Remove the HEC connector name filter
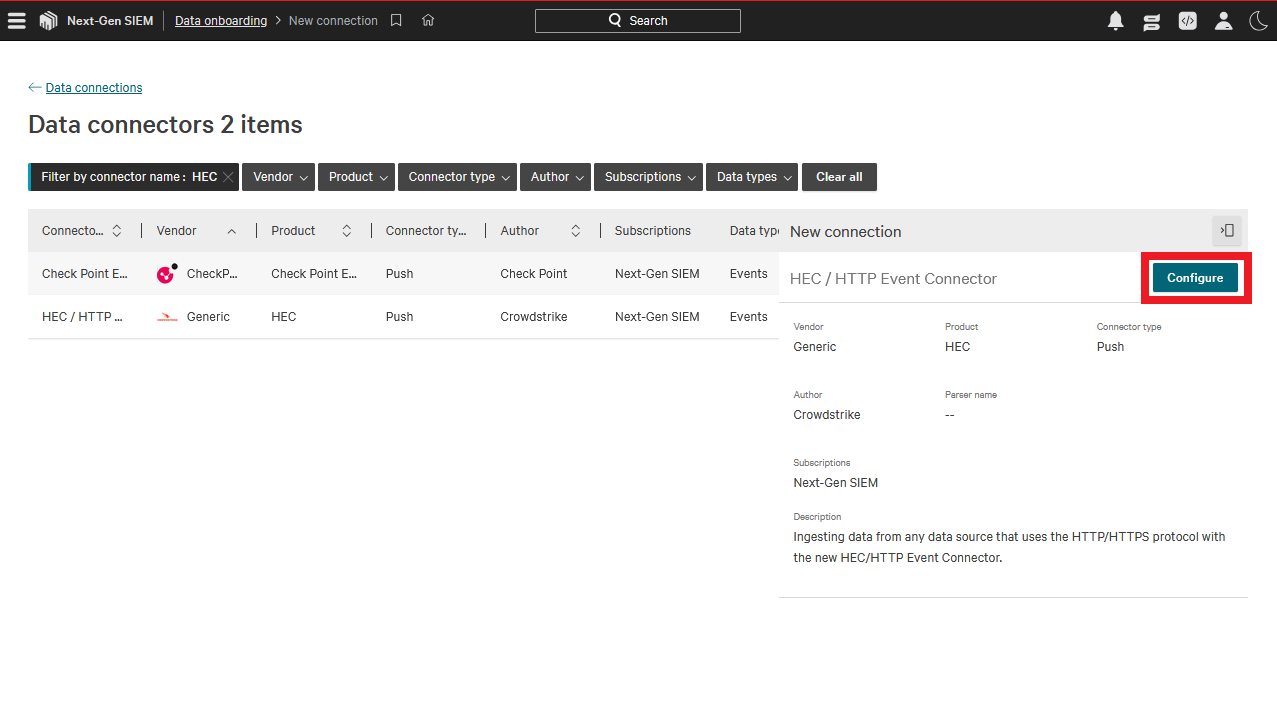 pos(228,177)
